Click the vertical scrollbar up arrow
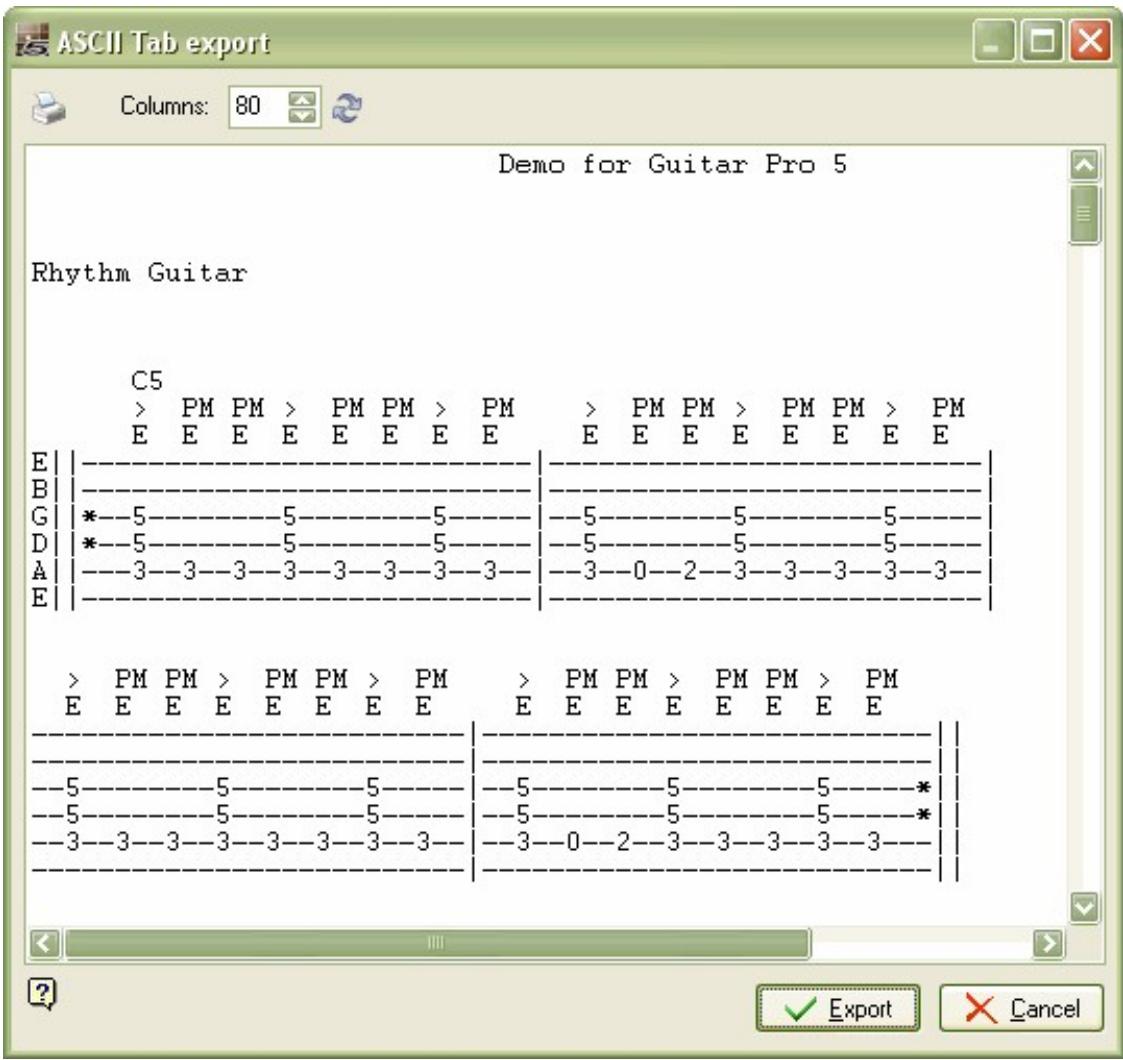 pyautogui.click(x=1084, y=165)
